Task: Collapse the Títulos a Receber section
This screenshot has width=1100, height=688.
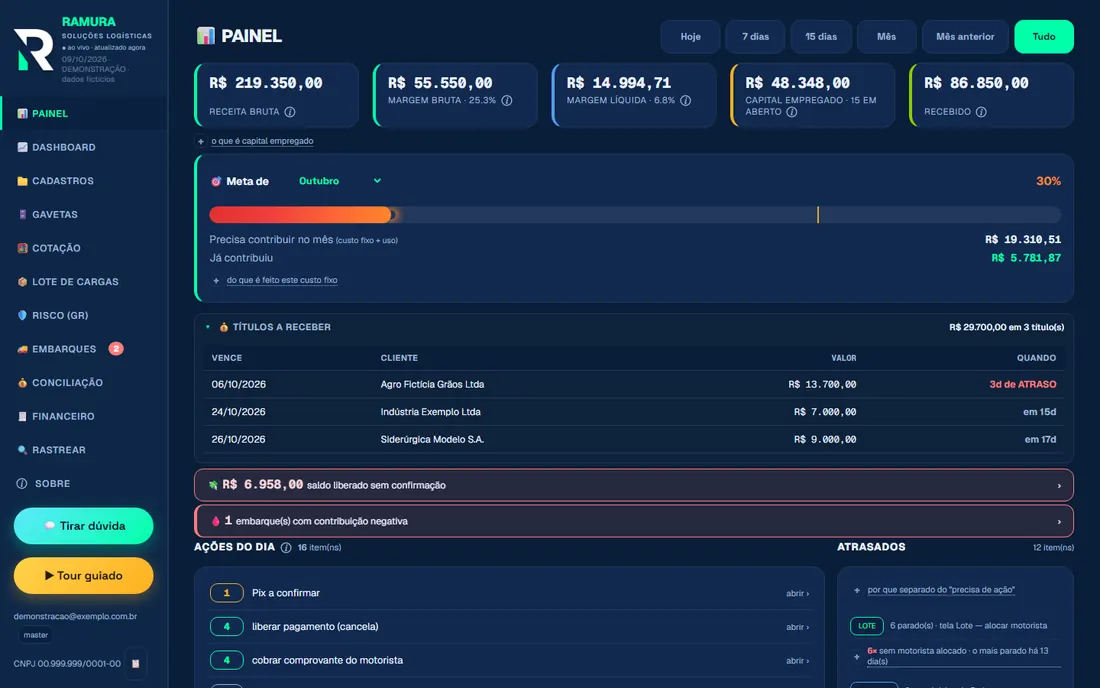Action: pos(208,328)
